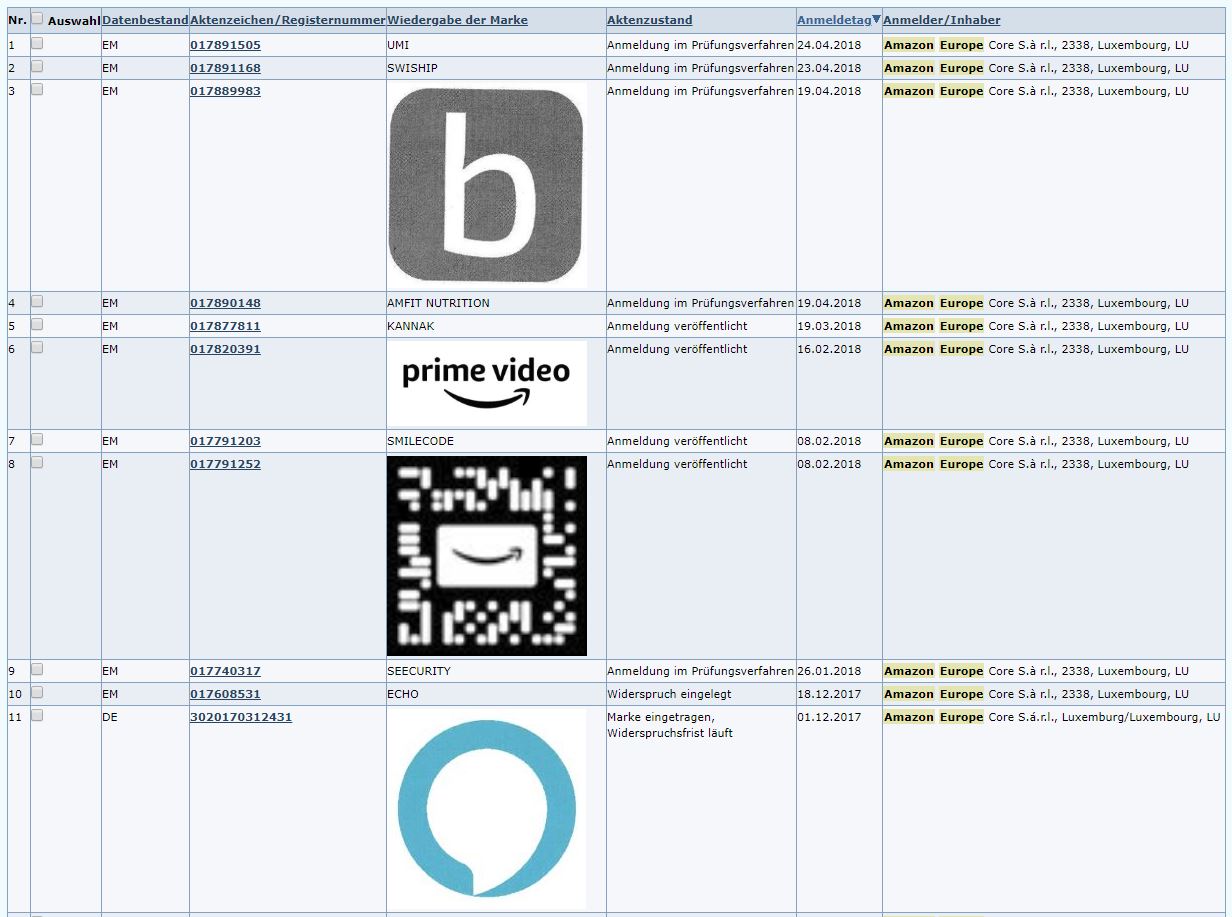Click 'Anmeldung im Prüfungsverfahren' in the UMI row
Image resolution: width=1232 pixels, height=917 pixels.
[700, 45]
